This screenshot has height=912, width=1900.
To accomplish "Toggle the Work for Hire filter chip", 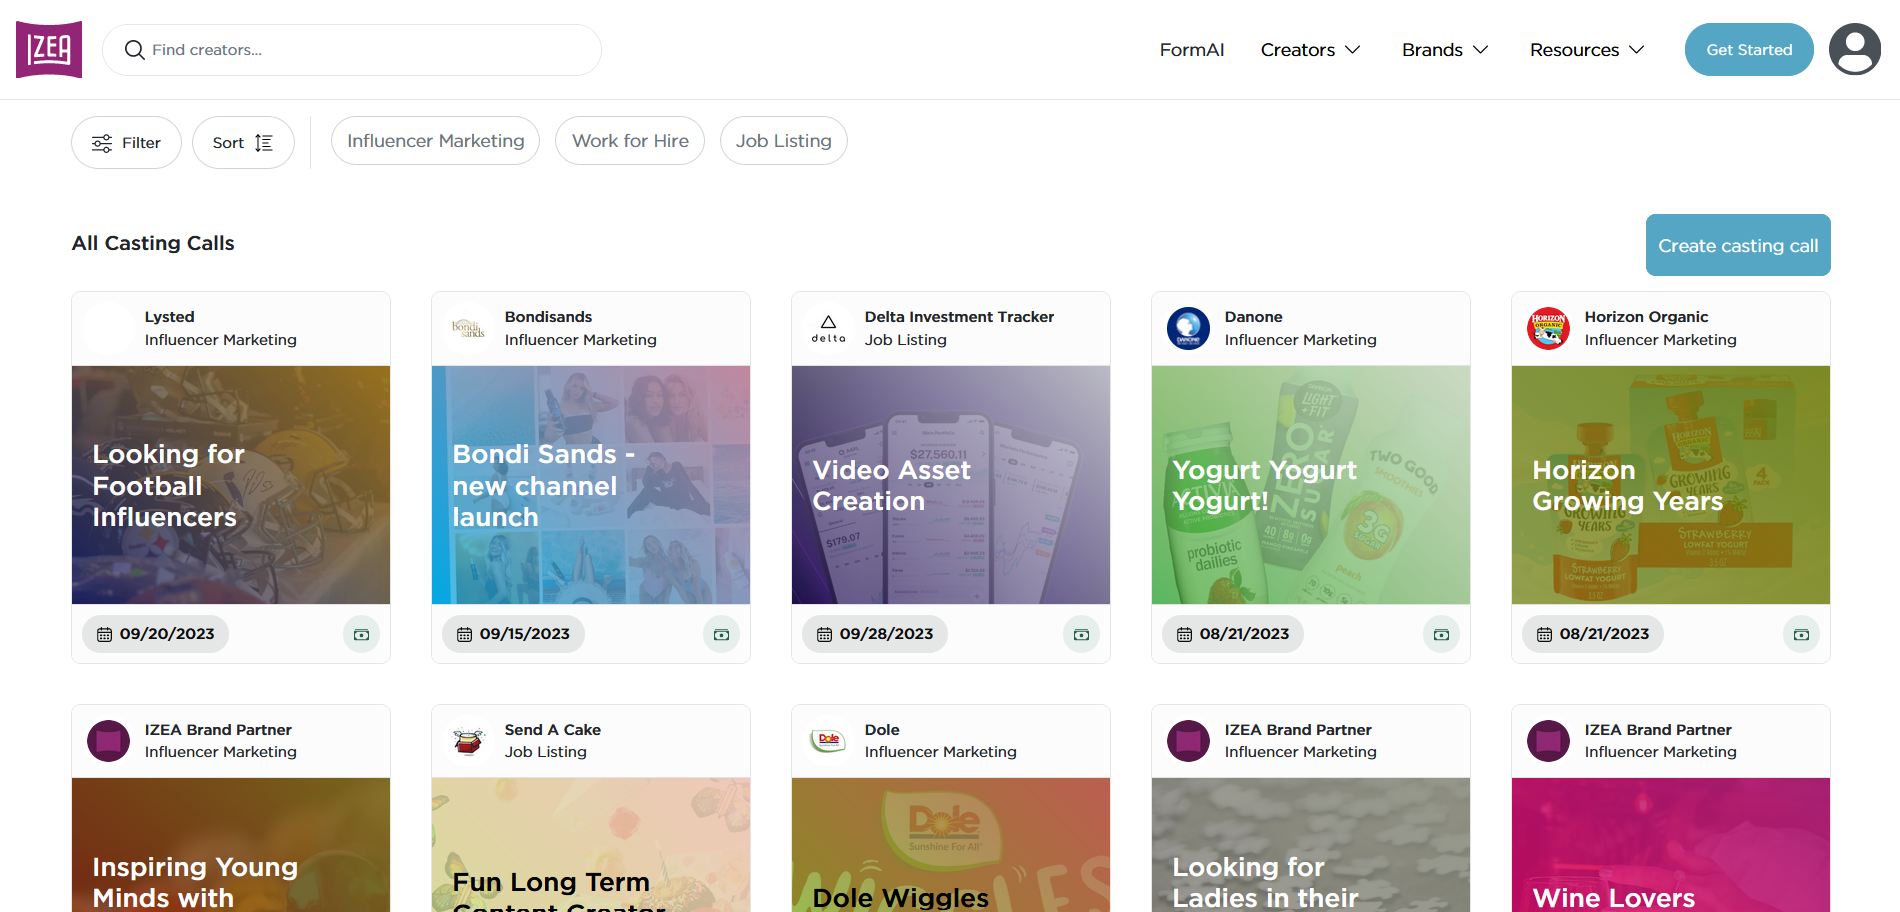I will click(630, 141).
